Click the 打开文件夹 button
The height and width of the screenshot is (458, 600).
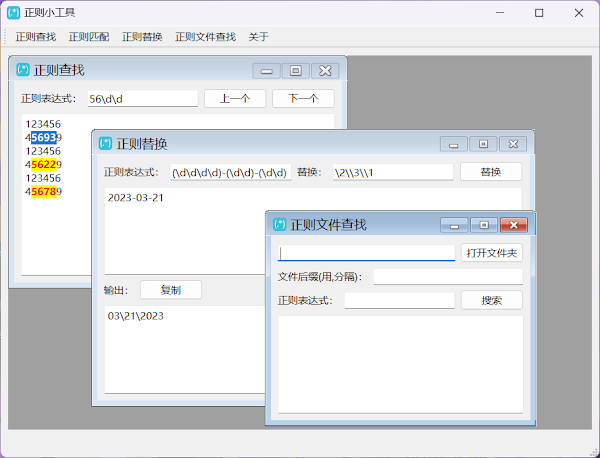click(x=492, y=253)
